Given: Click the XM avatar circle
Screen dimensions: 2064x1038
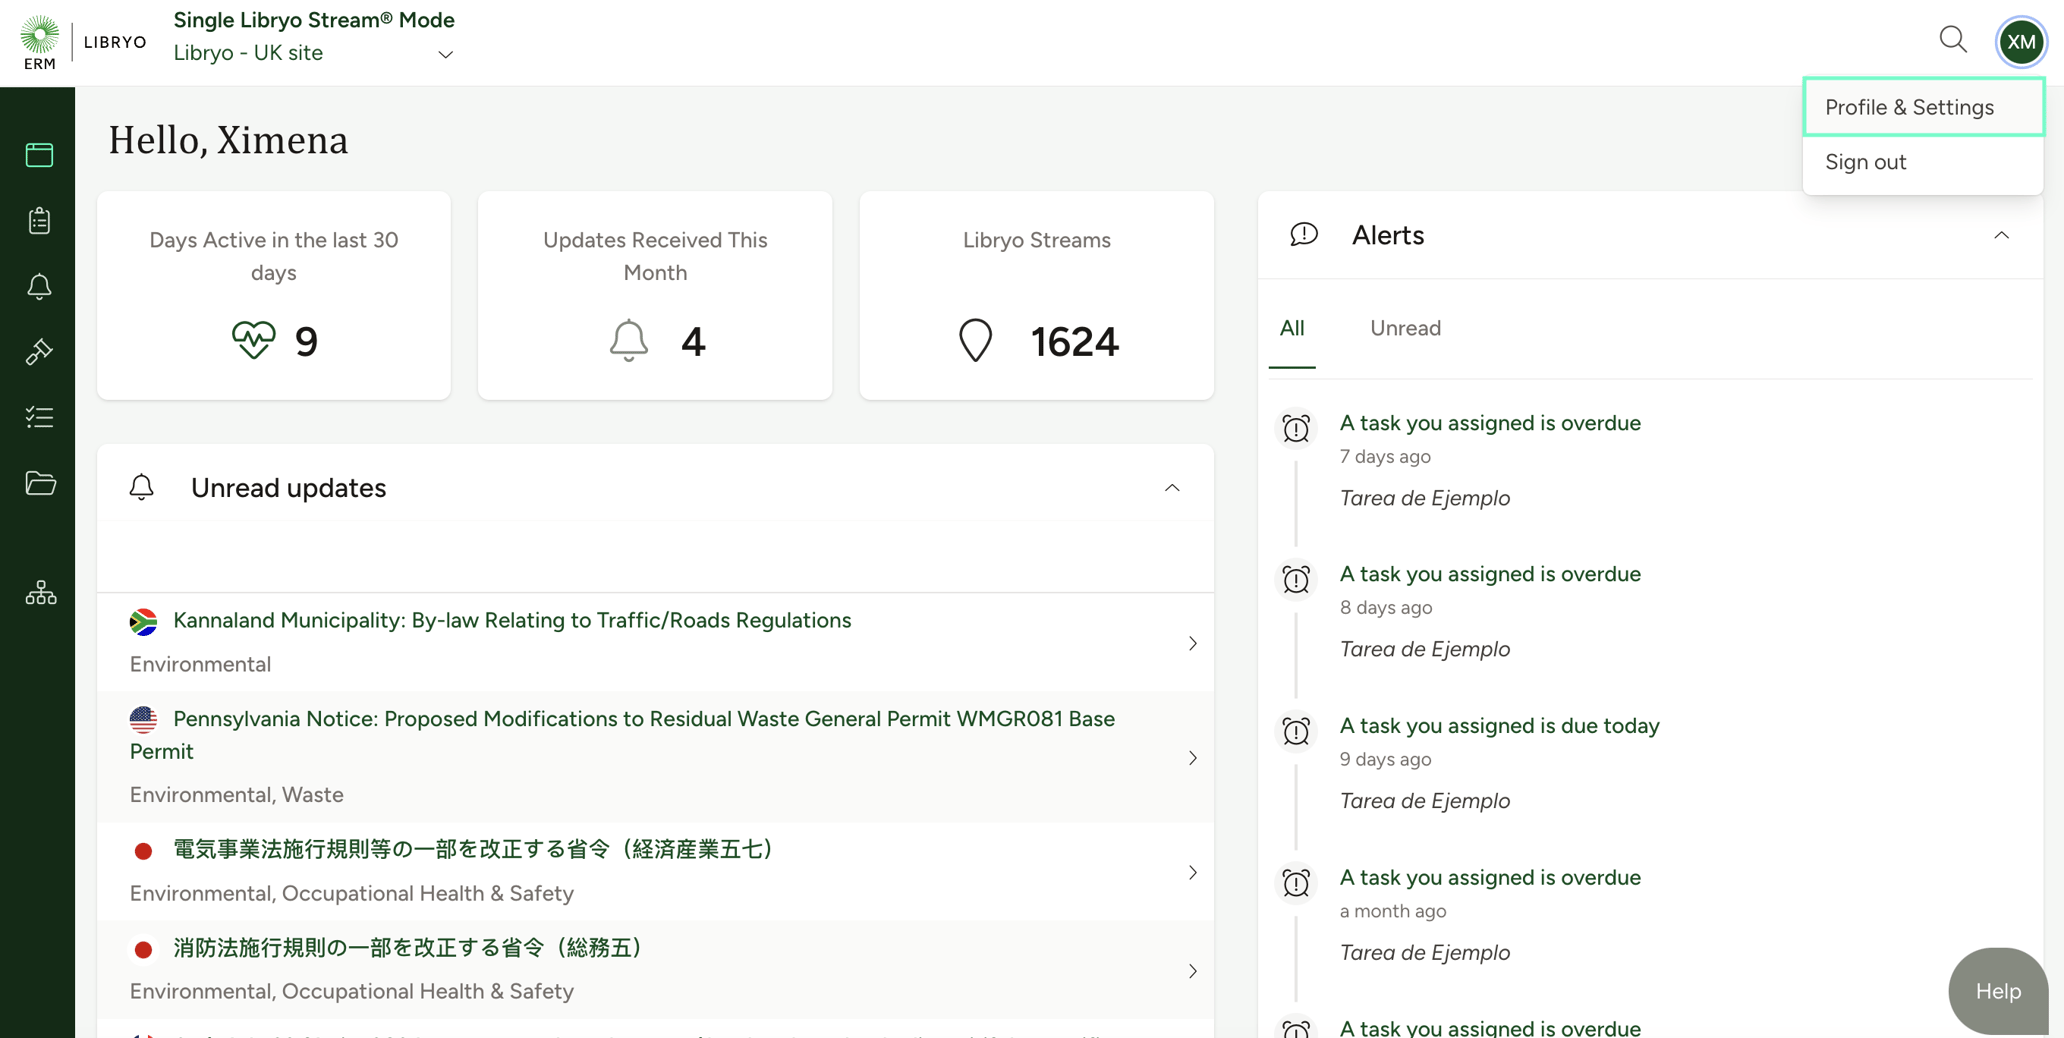Looking at the screenshot, I should click(2021, 41).
